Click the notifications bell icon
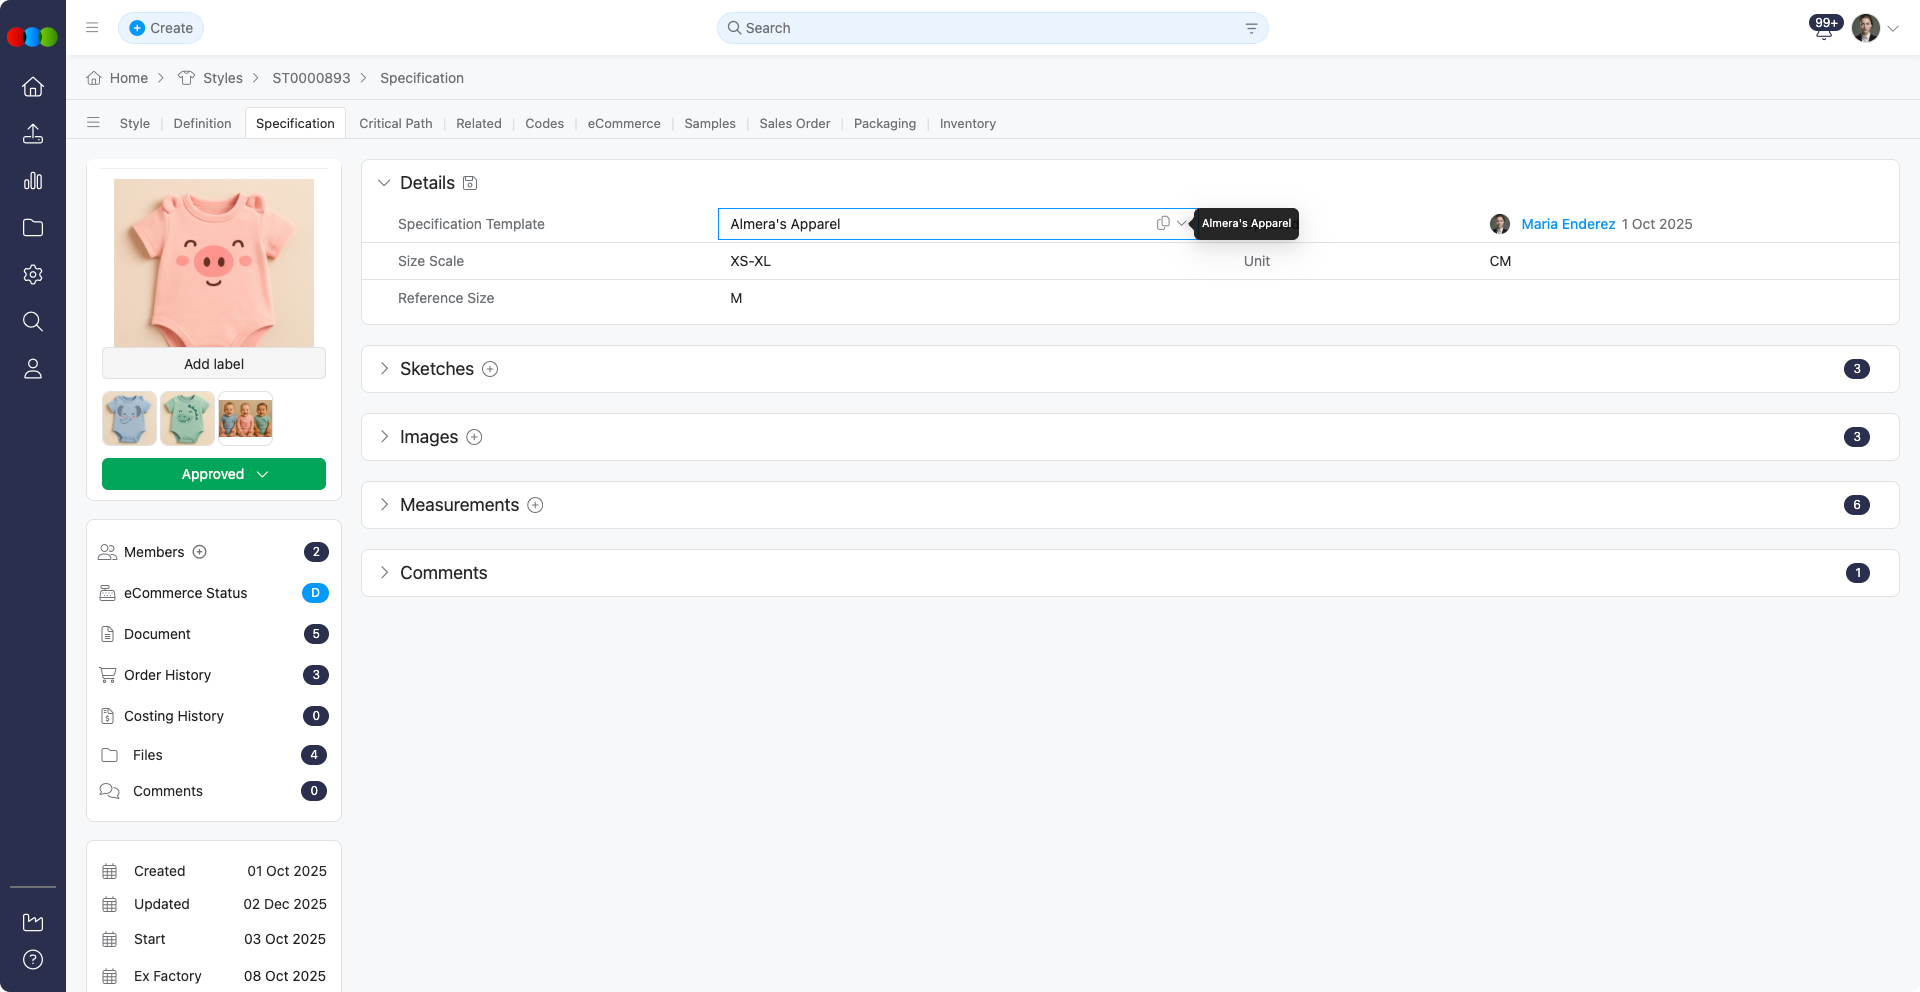This screenshot has width=1920, height=992. tap(1823, 30)
